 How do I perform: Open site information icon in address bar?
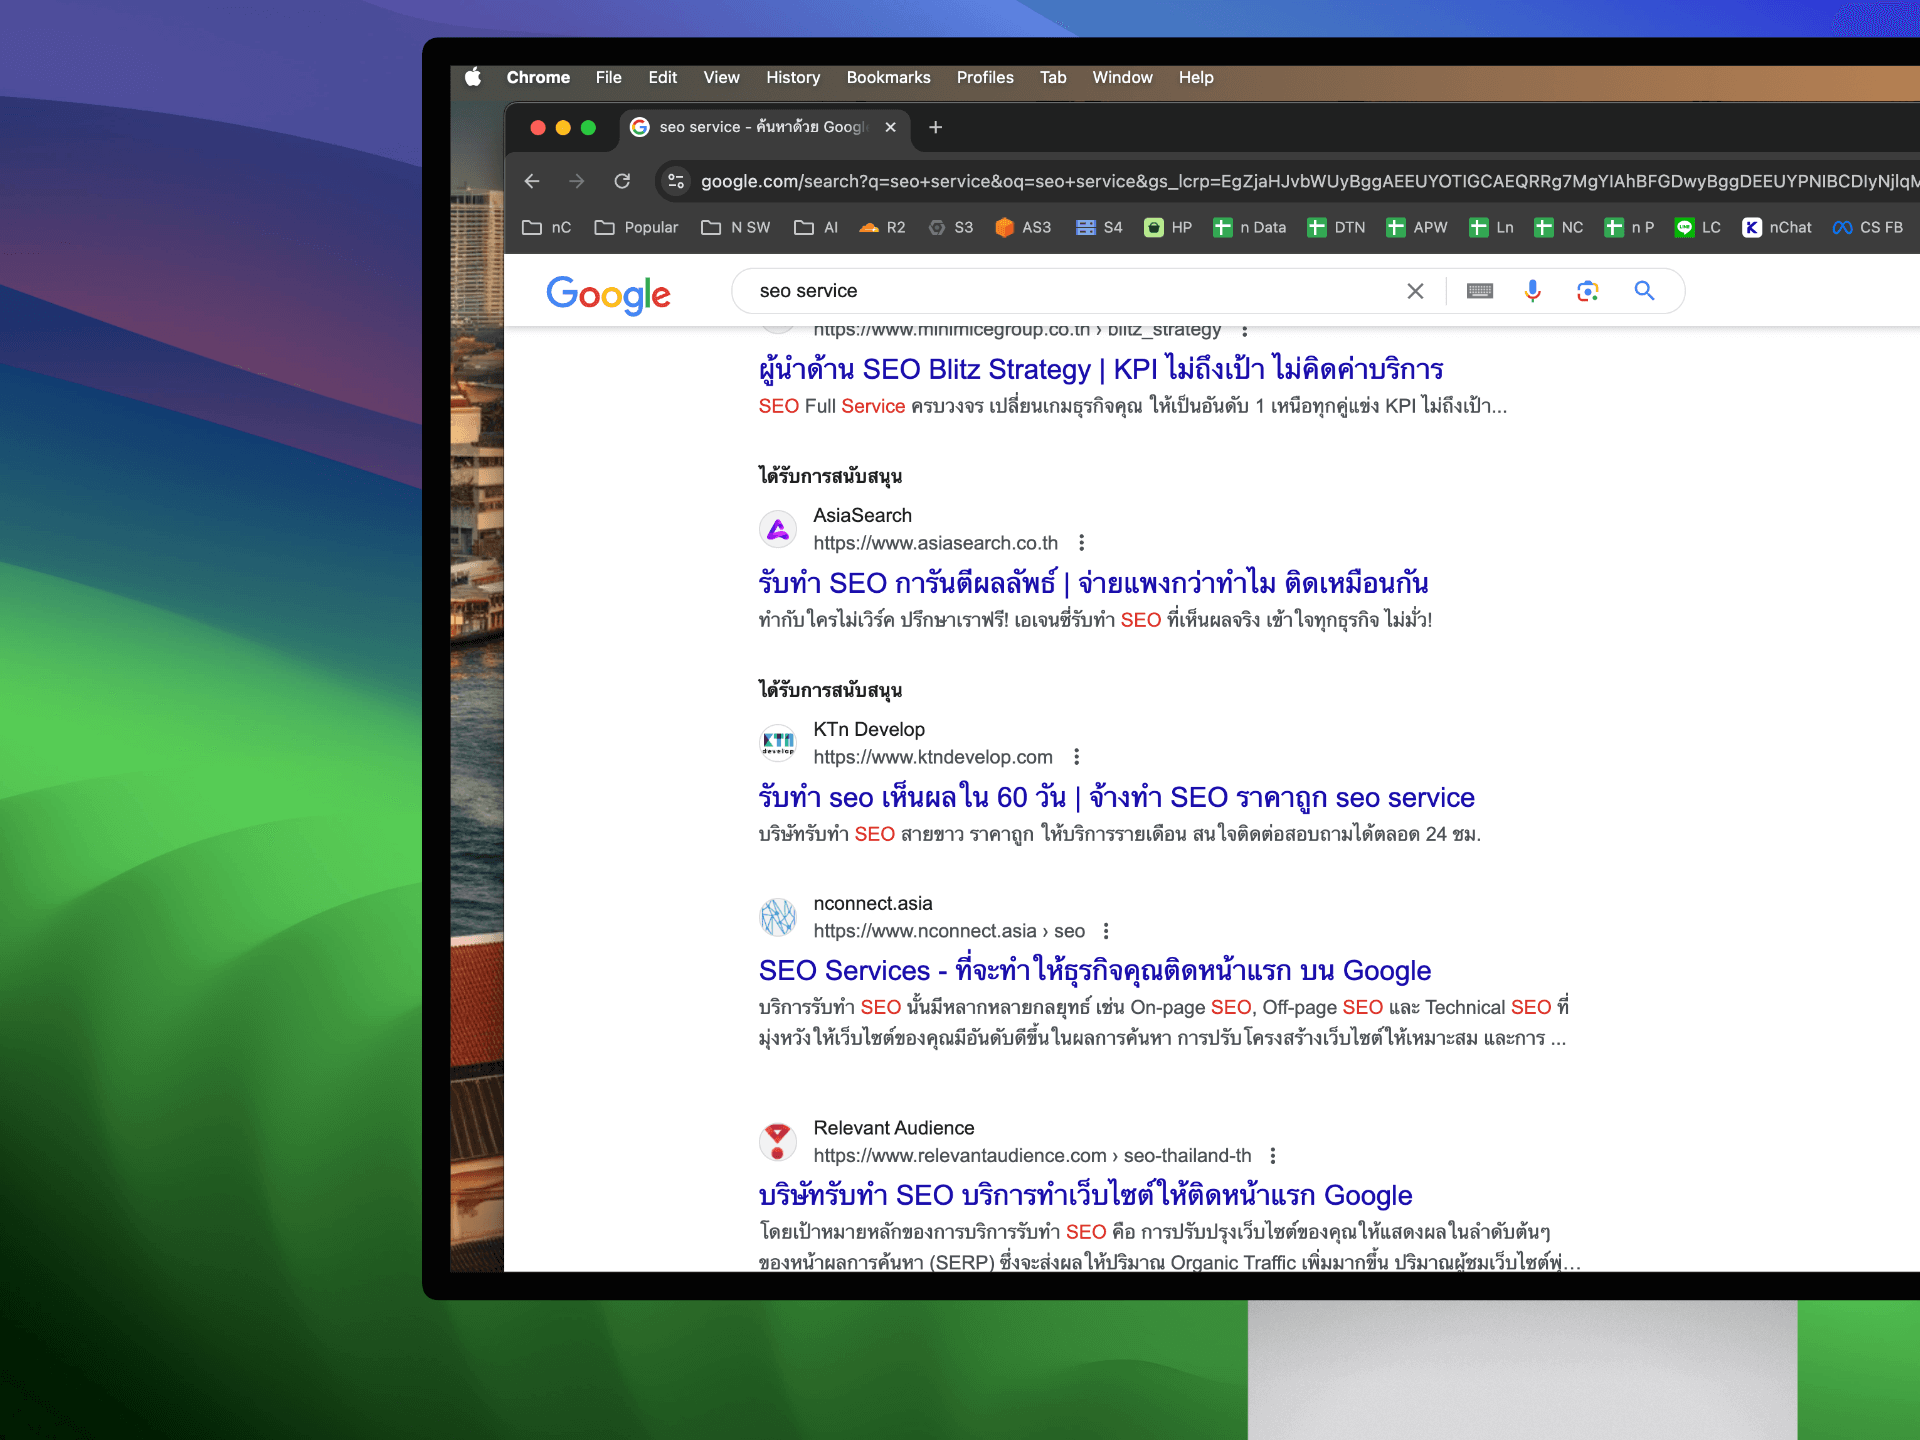pyautogui.click(x=676, y=181)
